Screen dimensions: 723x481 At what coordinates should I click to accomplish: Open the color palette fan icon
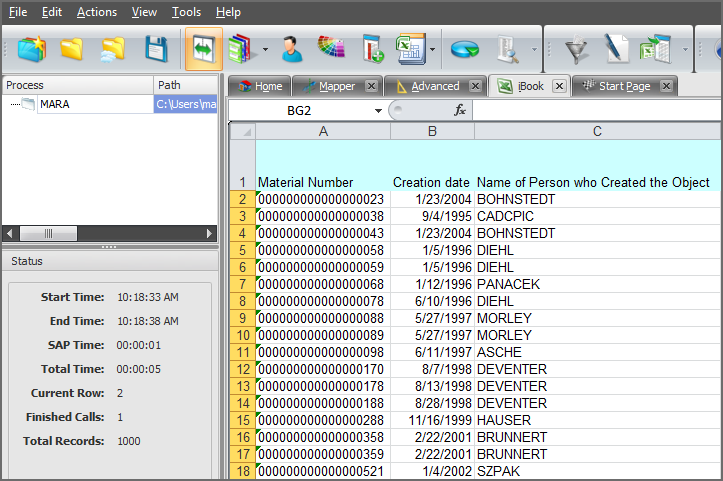pyautogui.click(x=331, y=48)
